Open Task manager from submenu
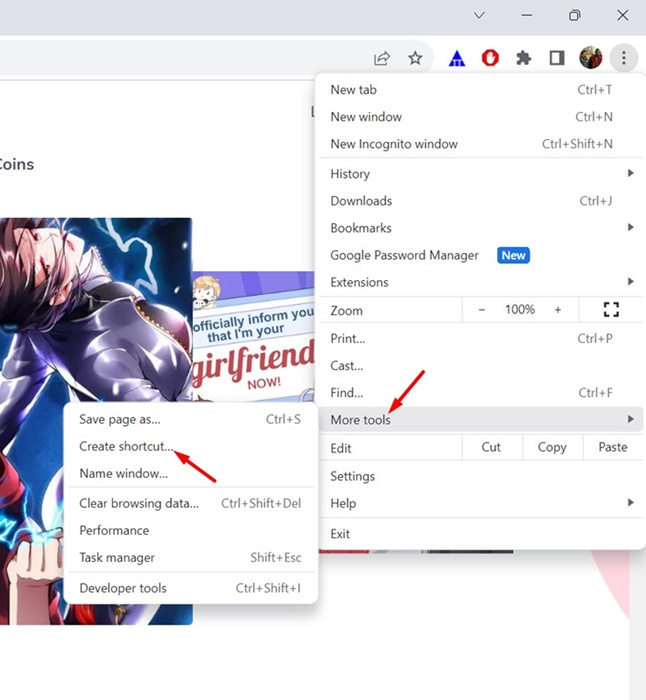This screenshot has width=646, height=700. coord(191,558)
